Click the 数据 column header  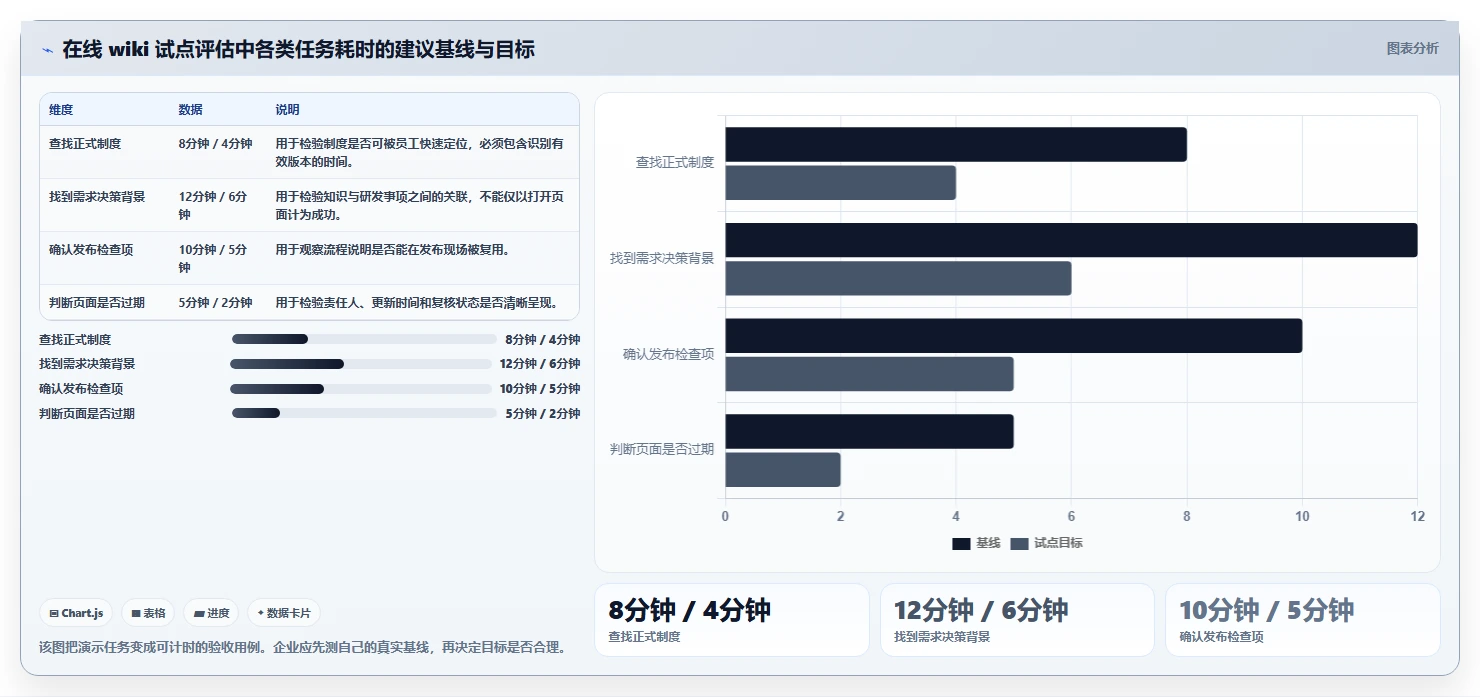pos(191,110)
